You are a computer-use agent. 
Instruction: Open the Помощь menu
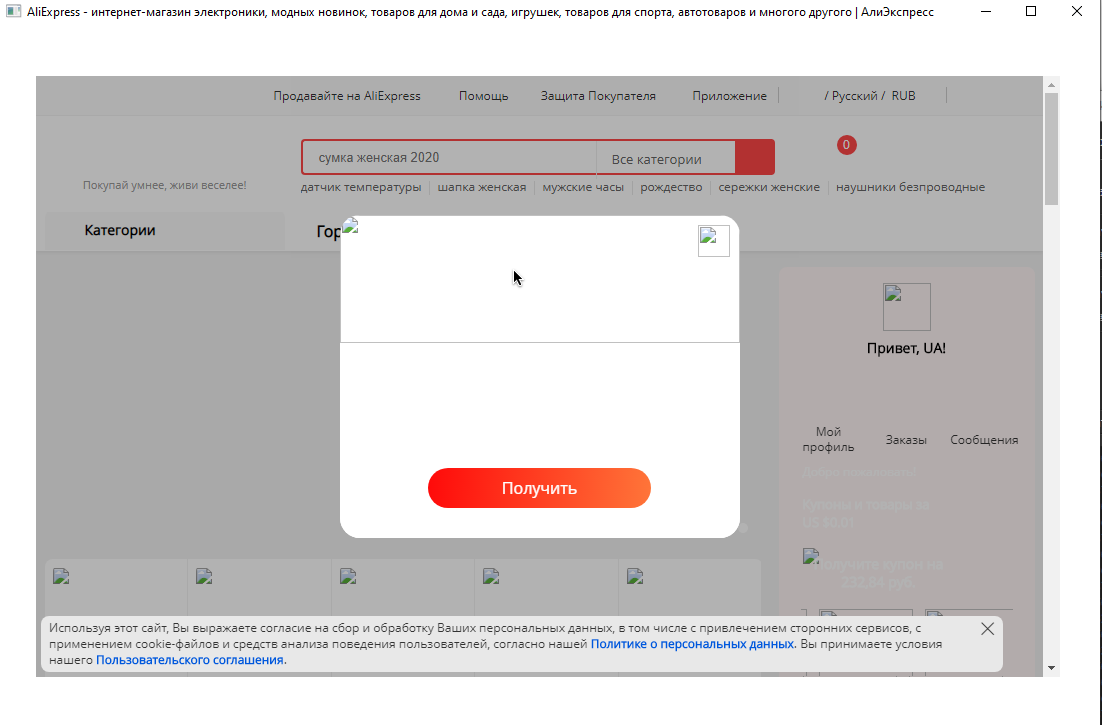point(484,96)
